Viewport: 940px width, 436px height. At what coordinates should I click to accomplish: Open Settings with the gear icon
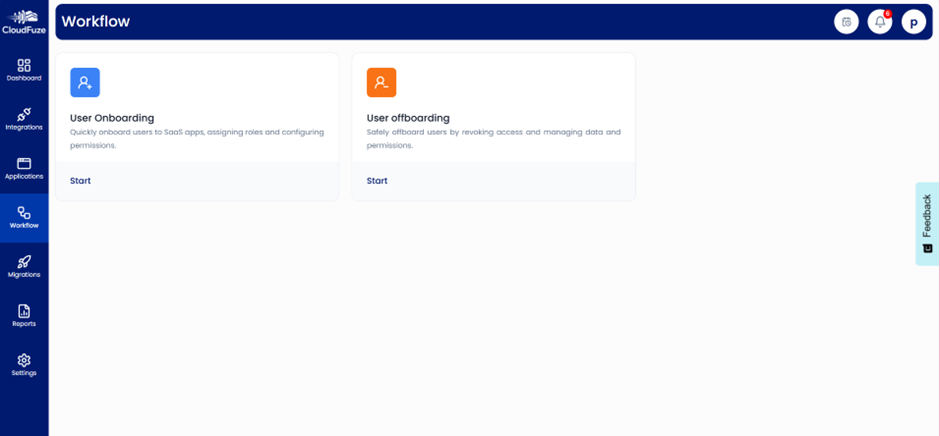click(x=24, y=364)
